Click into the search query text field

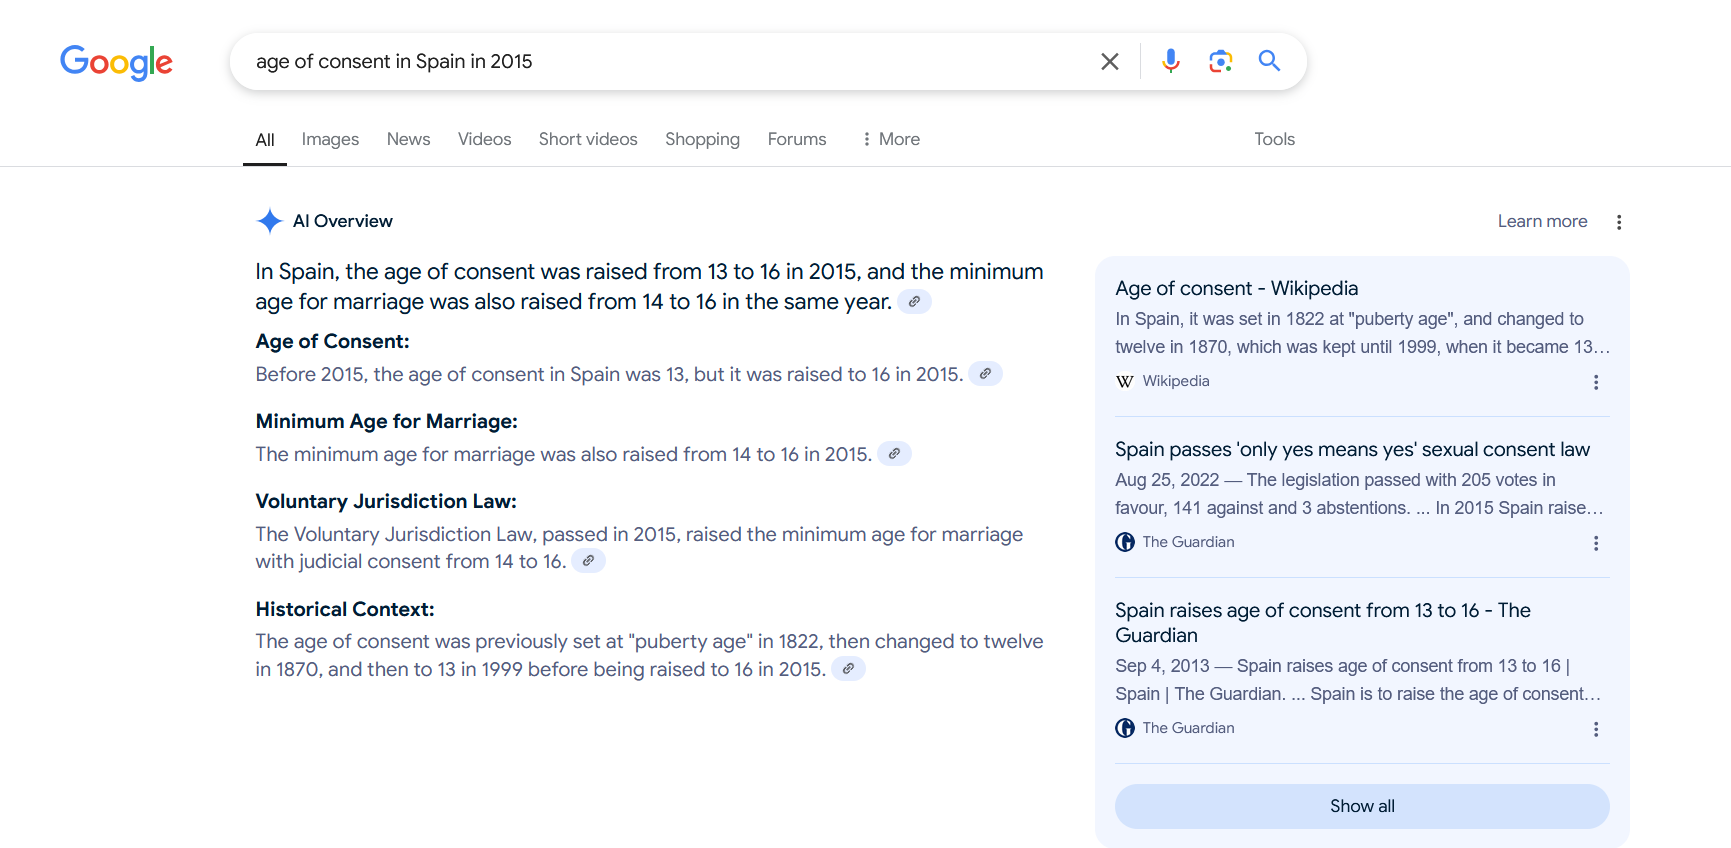pos(660,62)
